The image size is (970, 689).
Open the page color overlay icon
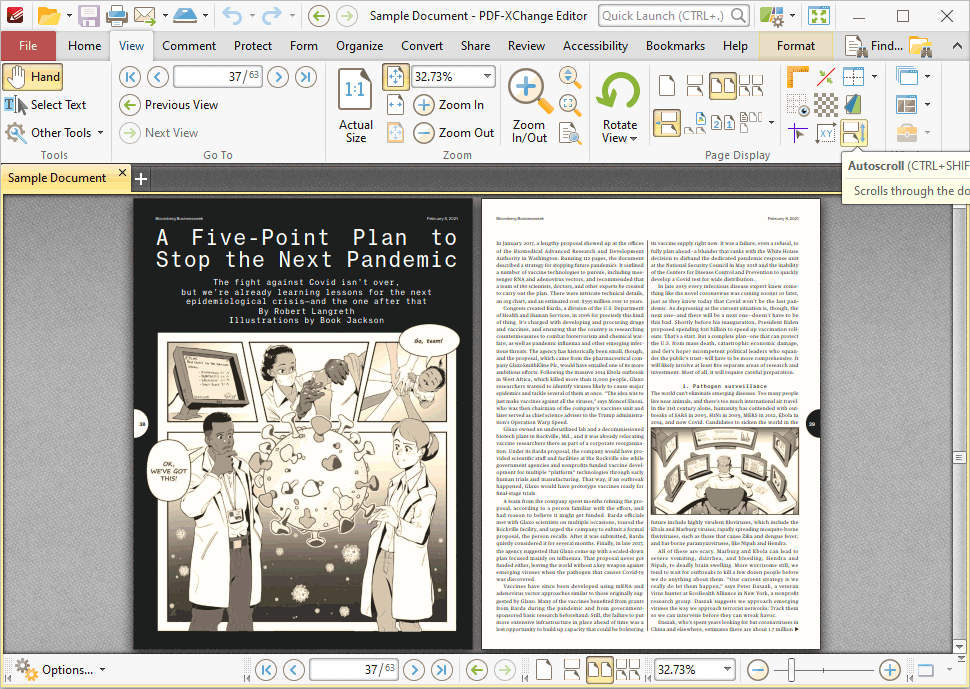click(853, 105)
